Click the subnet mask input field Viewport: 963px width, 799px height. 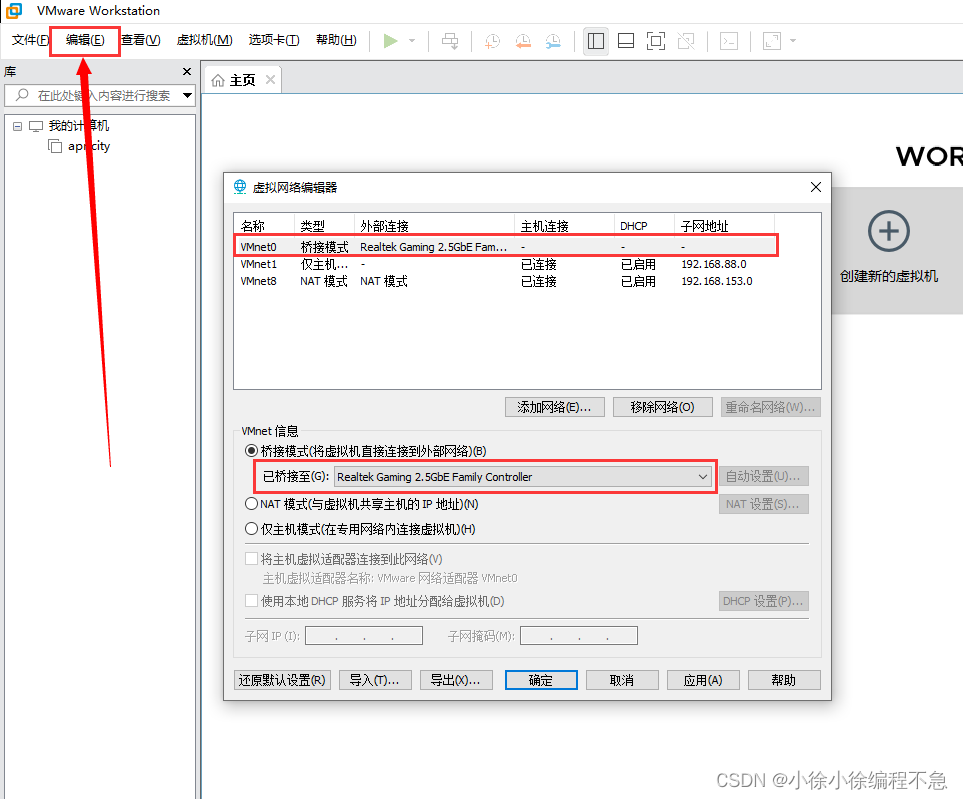(x=579, y=636)
